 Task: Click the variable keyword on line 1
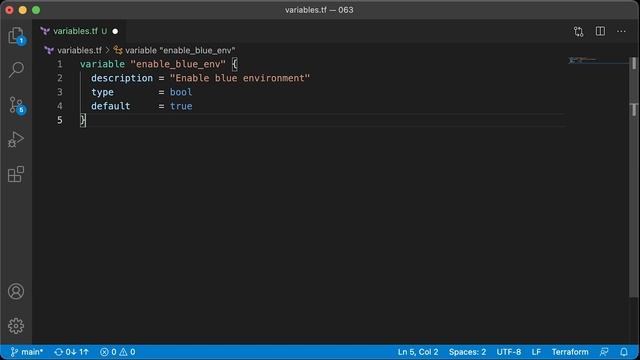pos(102,64)
